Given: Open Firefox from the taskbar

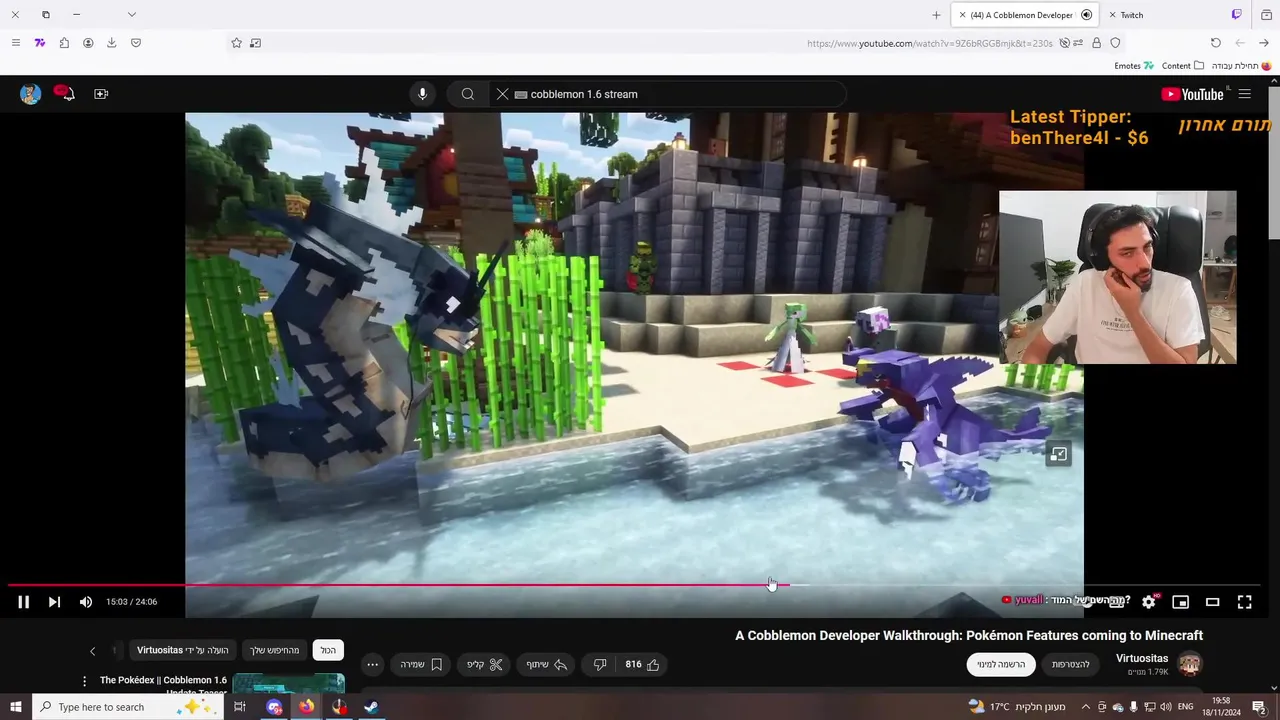Looking at the screenshot, I should coord(306,707).
